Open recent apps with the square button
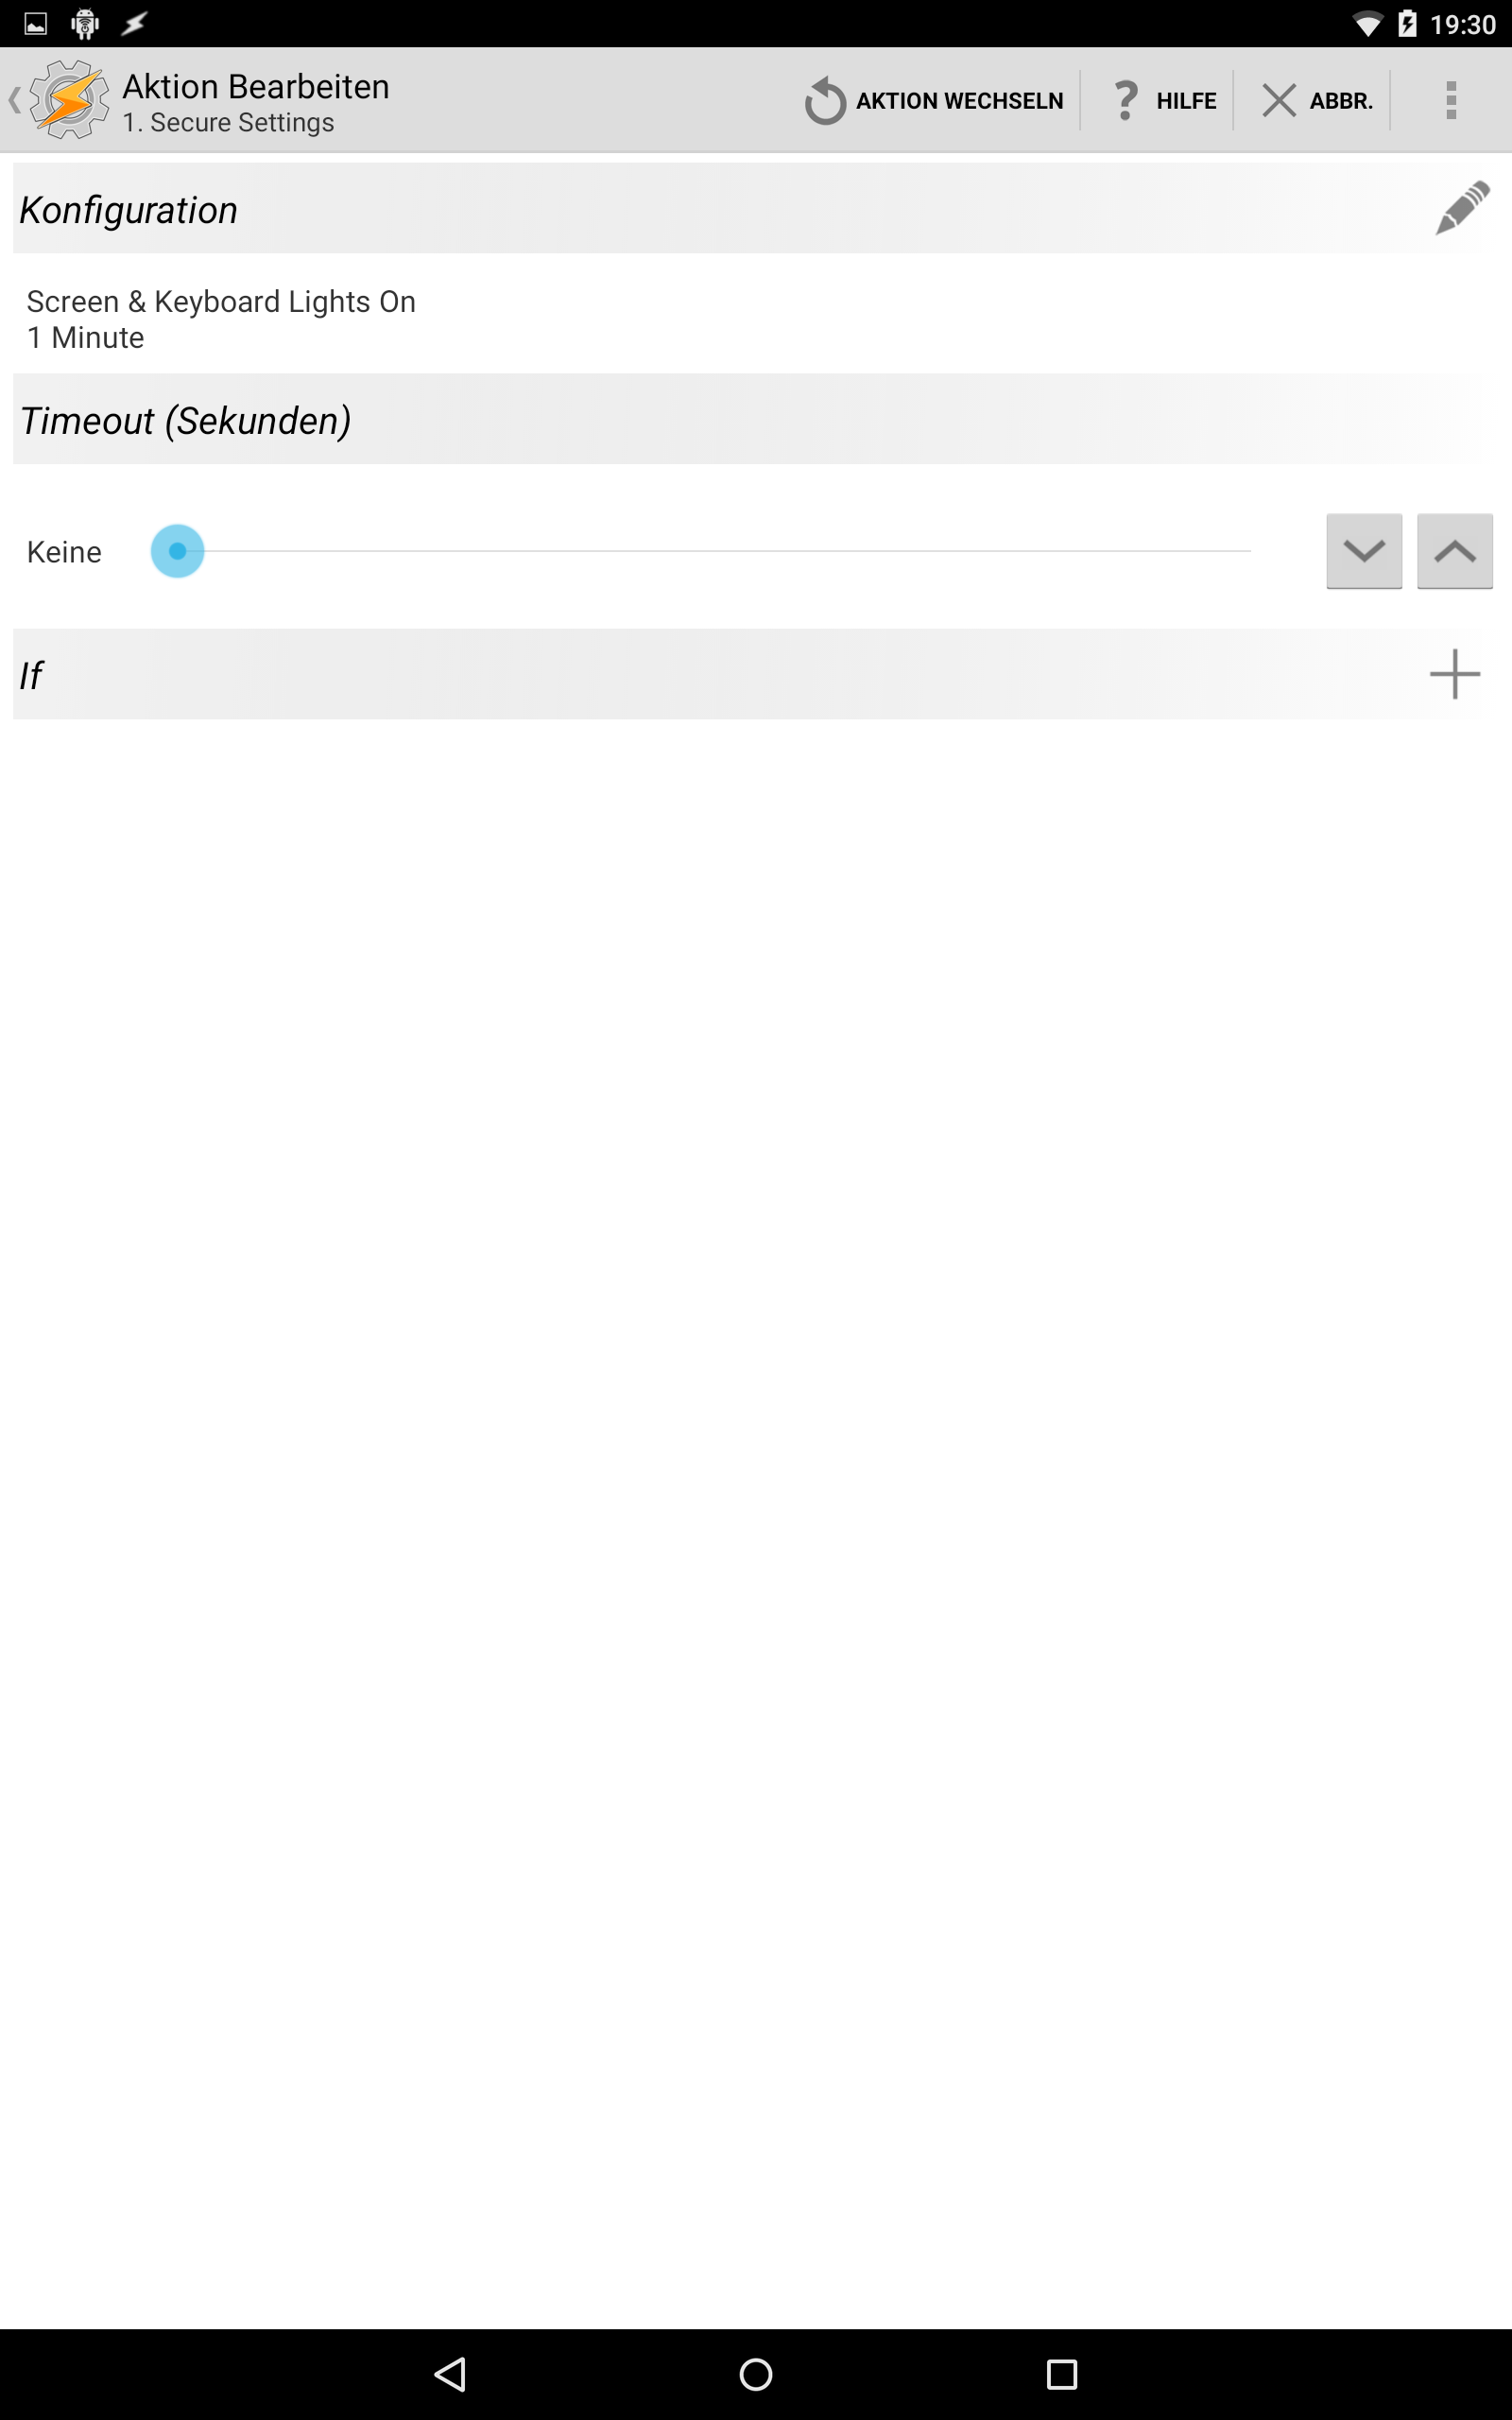The width and height of the screenshot is (1512, 2420). (x=1062, y=2374)
